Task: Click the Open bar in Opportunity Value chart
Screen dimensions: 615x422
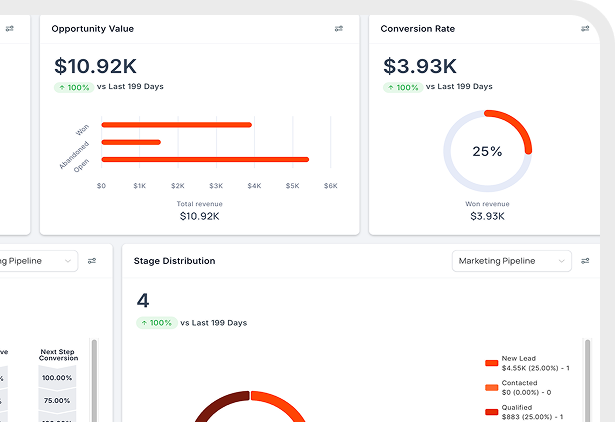Action: 205,159
